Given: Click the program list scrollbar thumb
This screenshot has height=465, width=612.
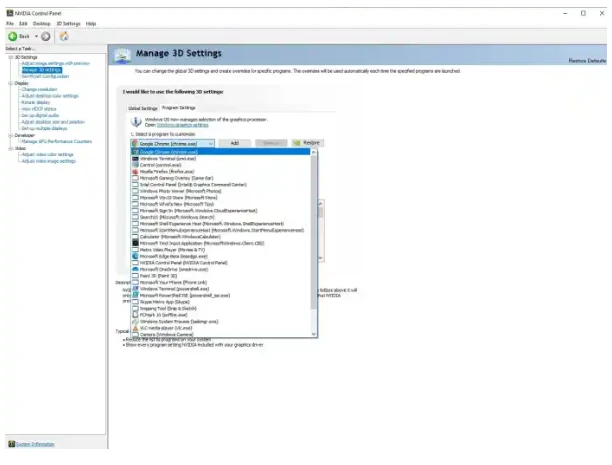Looking at the screenshot, I should [x=313, y=232].
